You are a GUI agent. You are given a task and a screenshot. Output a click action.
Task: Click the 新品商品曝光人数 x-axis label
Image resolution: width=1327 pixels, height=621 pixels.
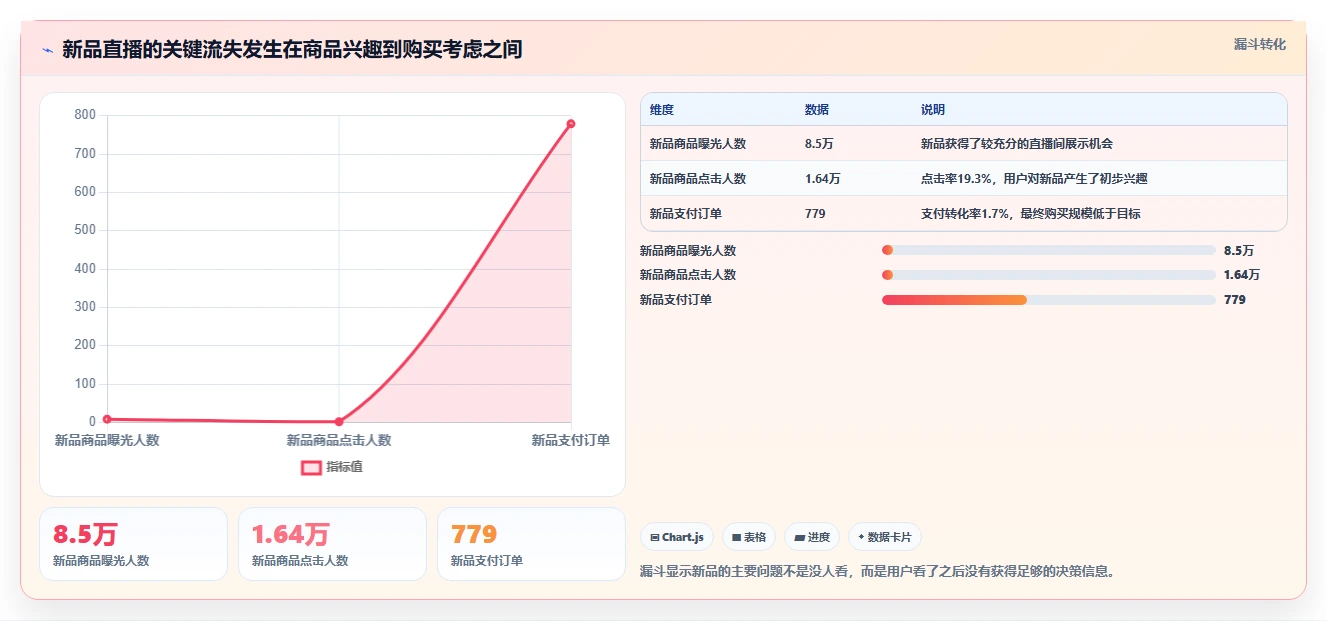pos(107,440)
